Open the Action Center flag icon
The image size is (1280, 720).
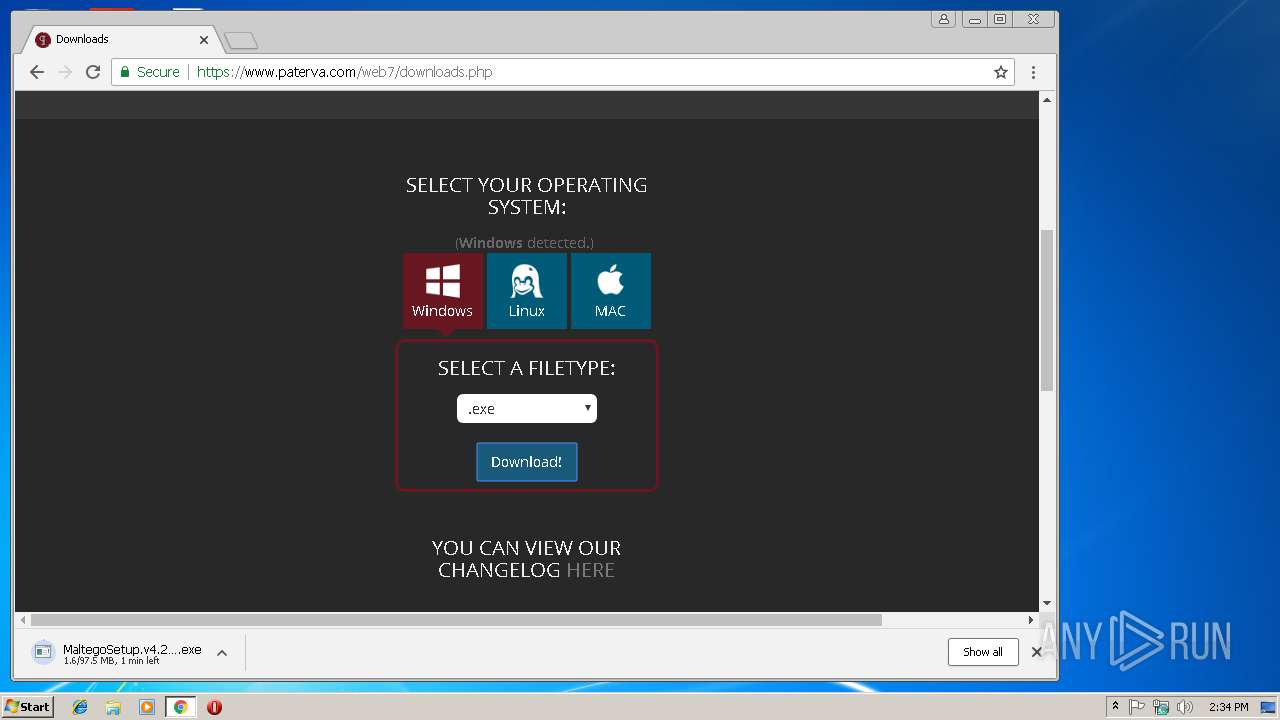coord(1137,707)
